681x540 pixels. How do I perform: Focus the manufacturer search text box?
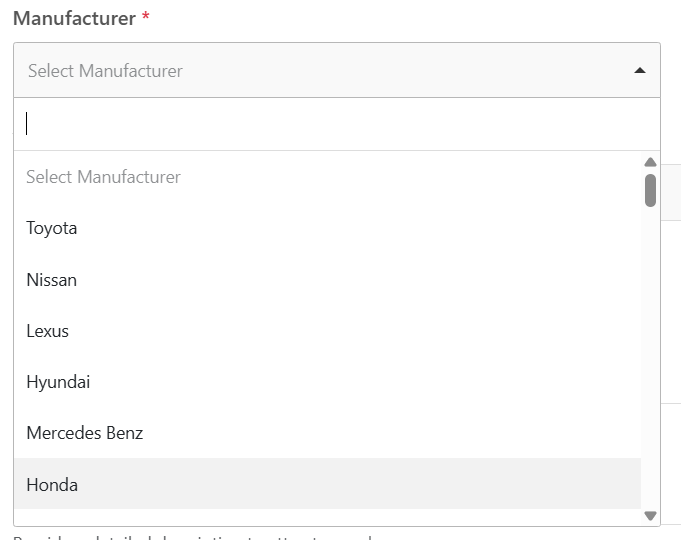pyautogui.click(x=336, y=124)
